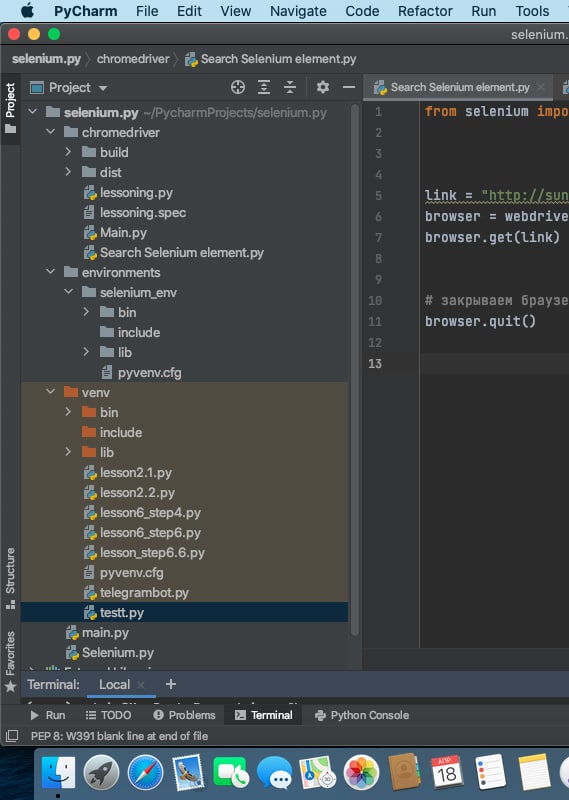Add a new terminal session with plus
The height and width of the screenshot is (800, 569).
171,684
